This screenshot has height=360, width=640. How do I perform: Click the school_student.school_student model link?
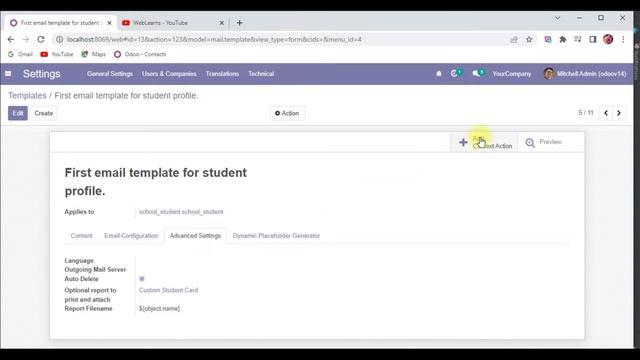point(181,212)
